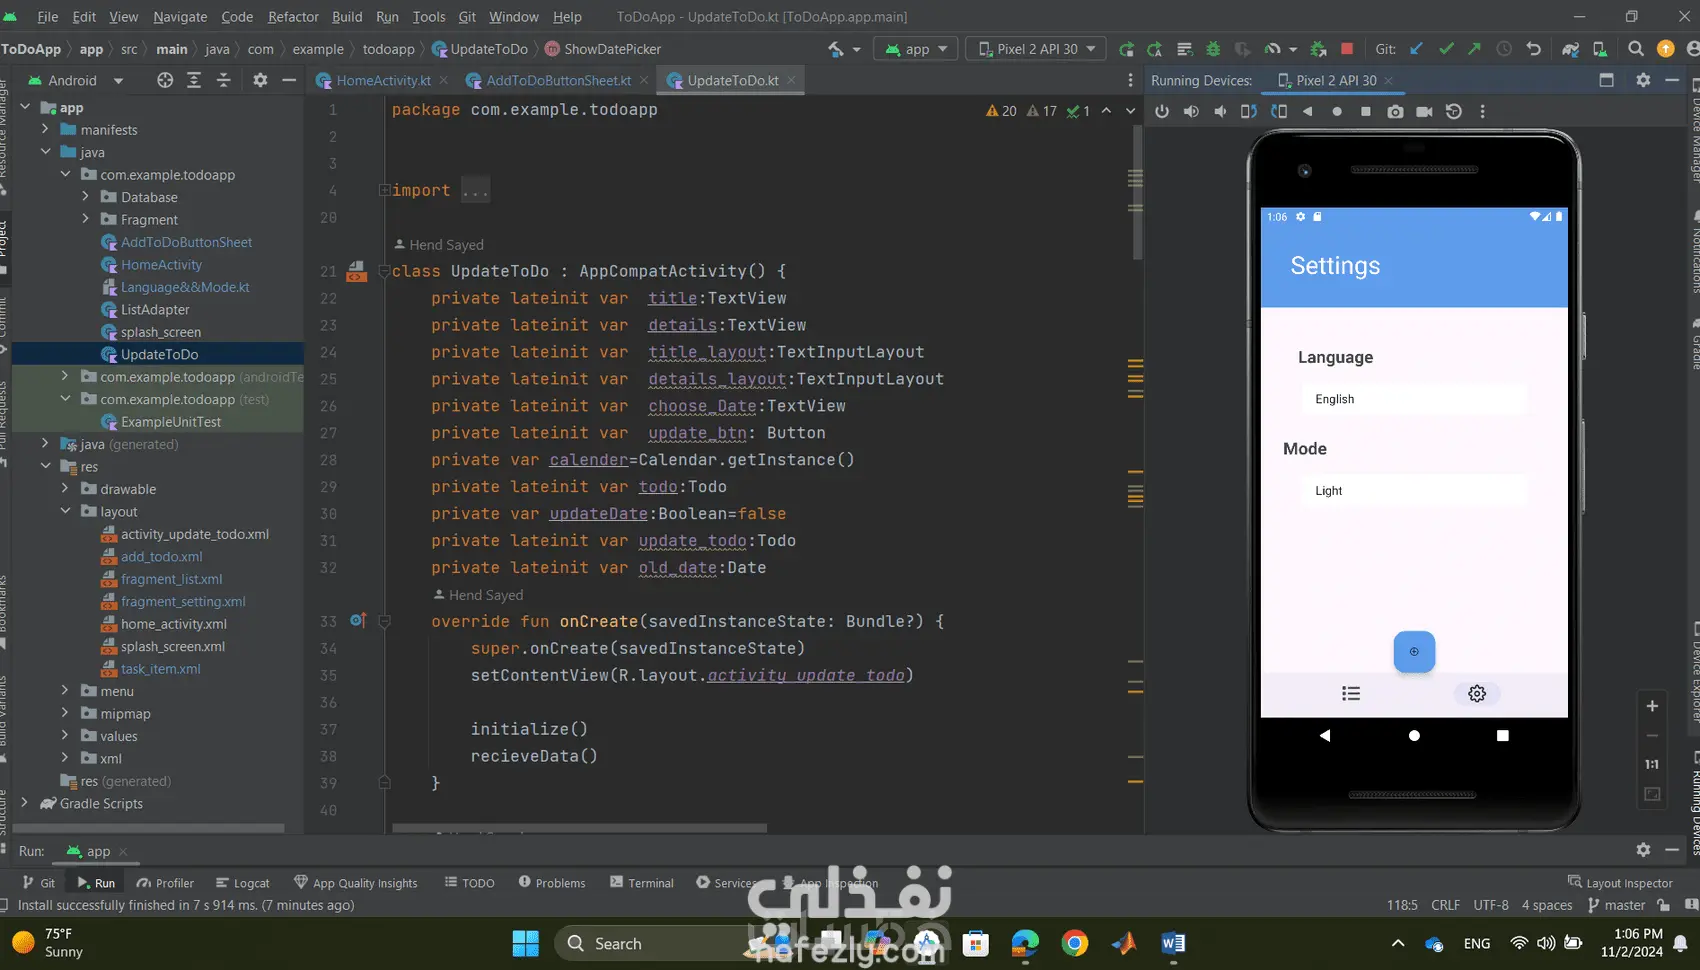Click the emulator Volume Up icon
Screen dimensions: 1700x970
(x=1191, y=112)
